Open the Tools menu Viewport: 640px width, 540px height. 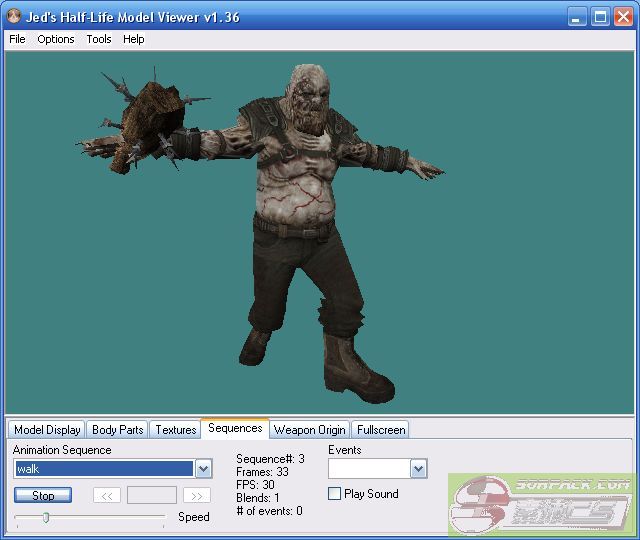coord(99,39)
